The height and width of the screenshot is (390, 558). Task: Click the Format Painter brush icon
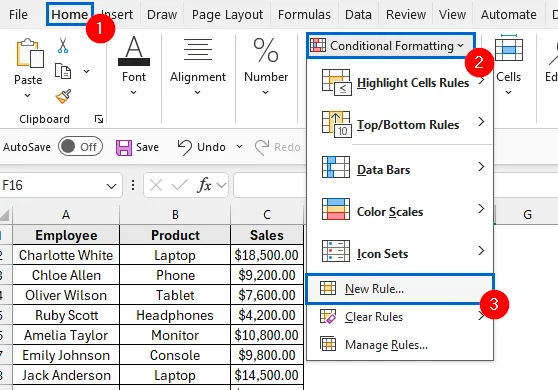tap(63, 96)
